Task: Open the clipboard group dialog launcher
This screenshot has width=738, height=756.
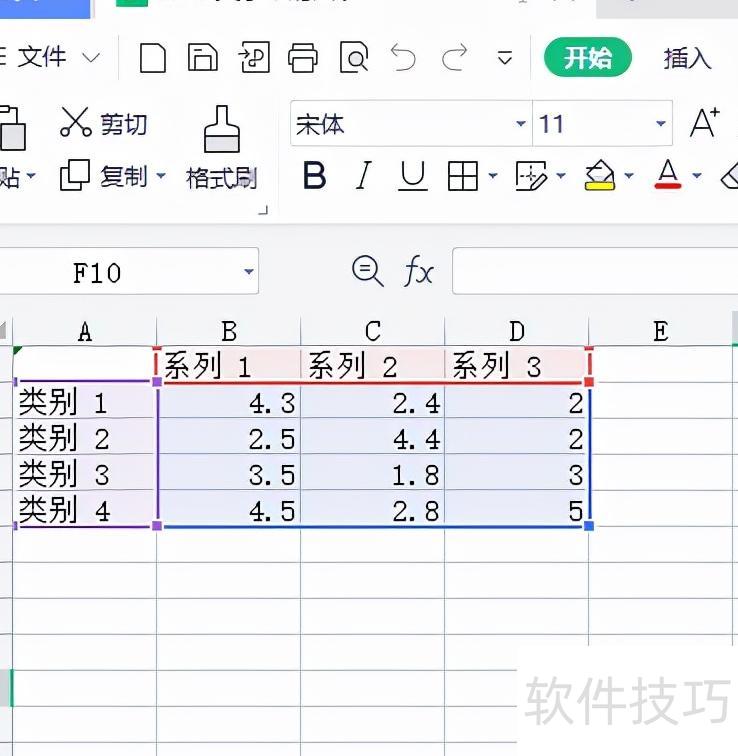Action: coord(263,210)
